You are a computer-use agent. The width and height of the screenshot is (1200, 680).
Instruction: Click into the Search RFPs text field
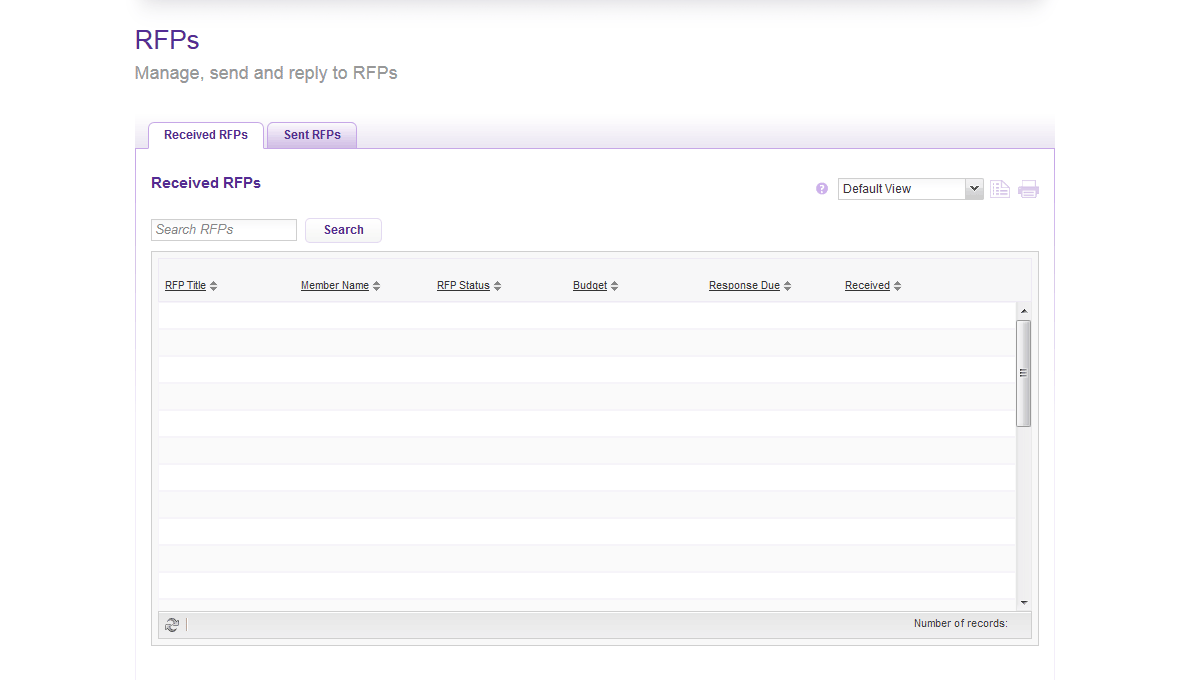(x=224, y=230)
